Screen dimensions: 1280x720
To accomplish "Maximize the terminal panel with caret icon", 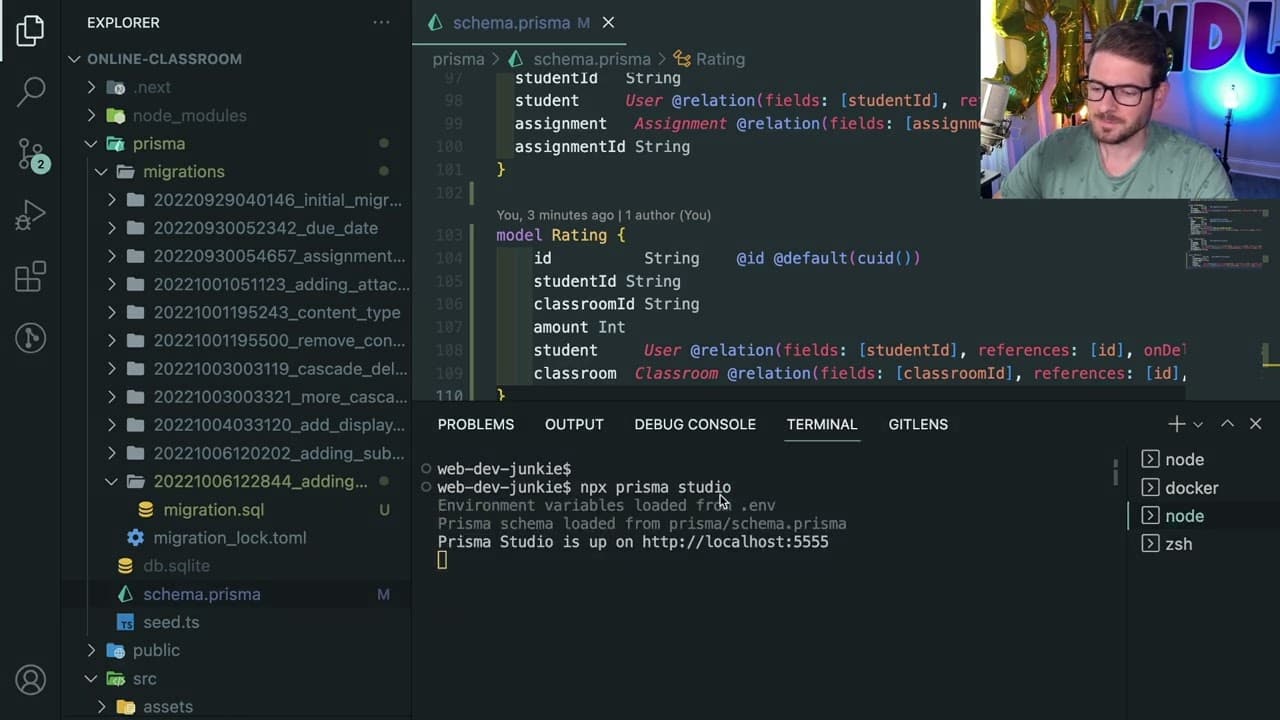I will [1227, 424].
